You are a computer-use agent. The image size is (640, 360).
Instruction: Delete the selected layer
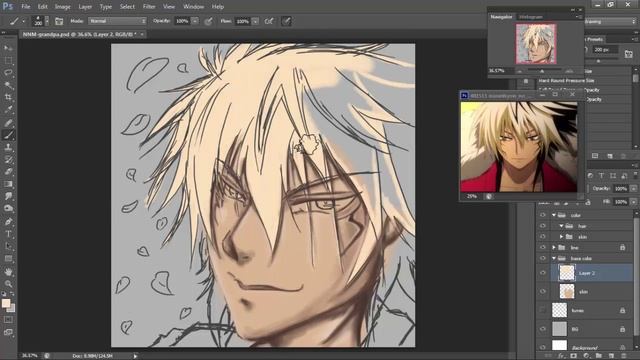[624, 356]
